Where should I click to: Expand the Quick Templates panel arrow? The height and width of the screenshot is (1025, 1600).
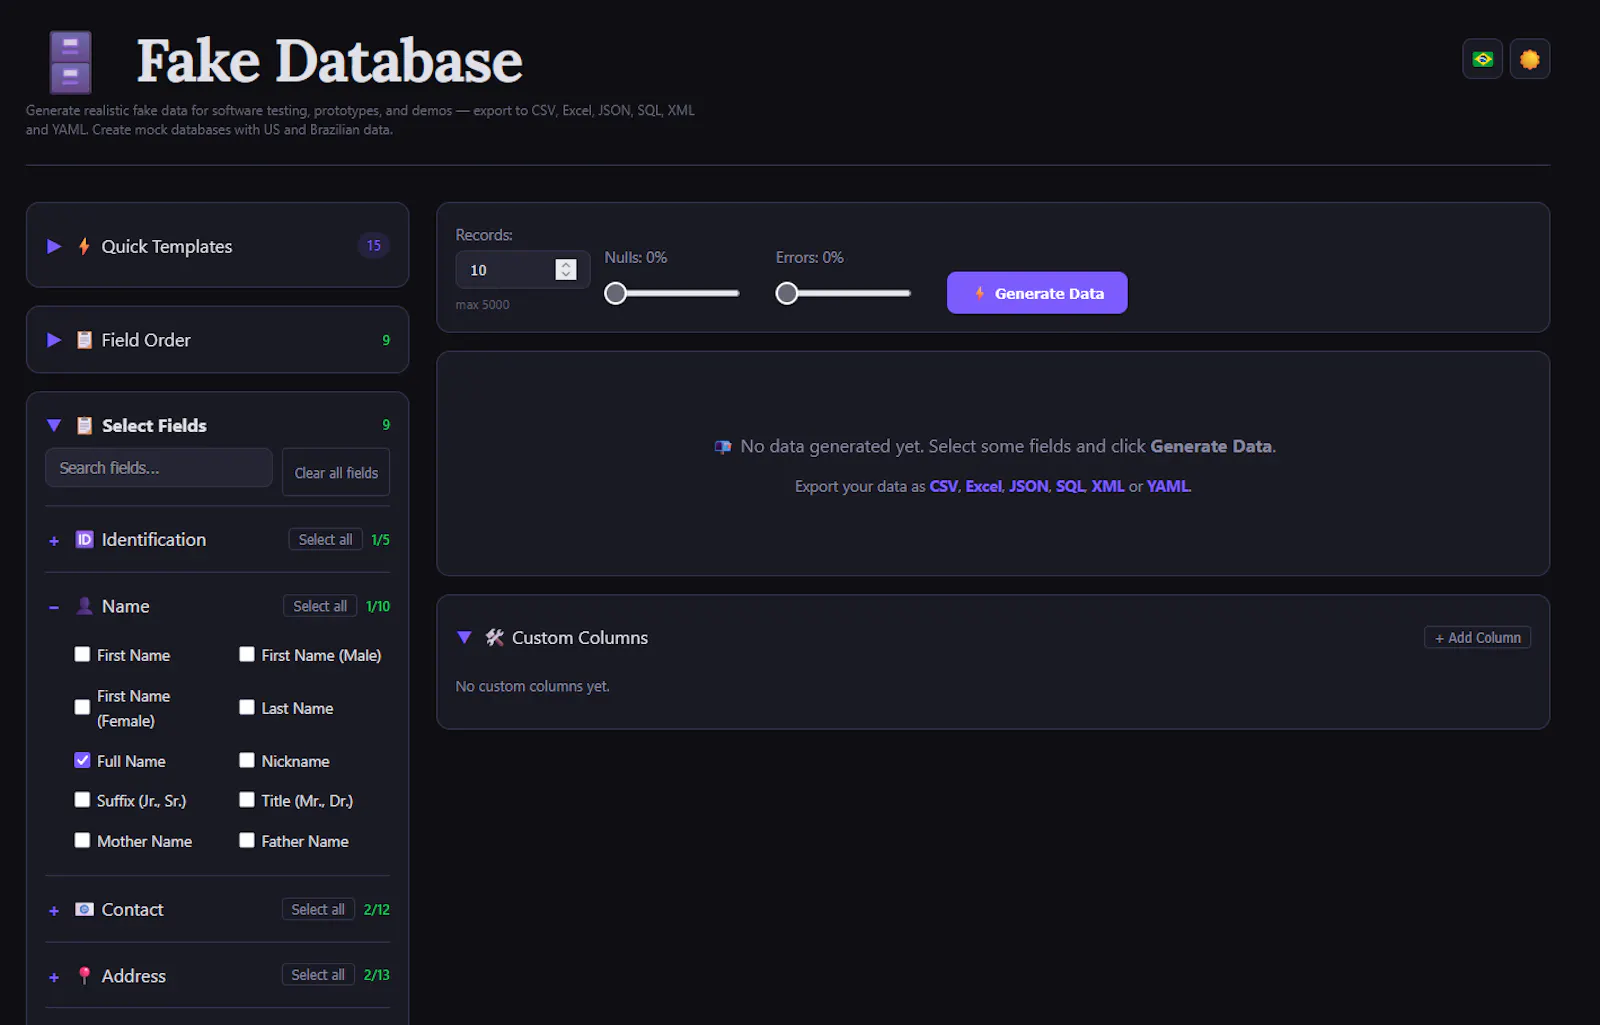click(54, 246)
